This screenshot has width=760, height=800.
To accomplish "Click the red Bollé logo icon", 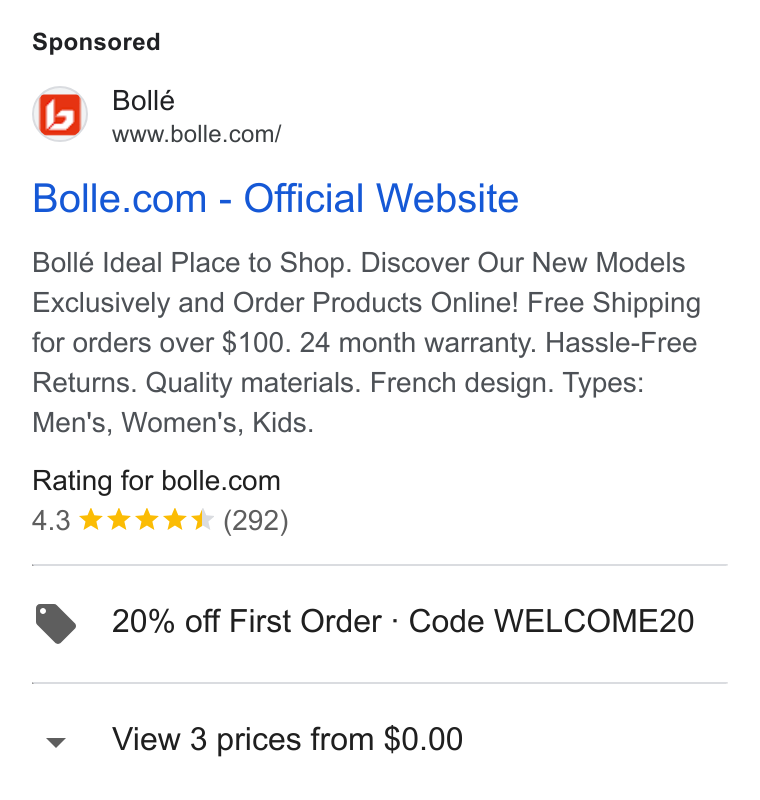I will point(60,114).
